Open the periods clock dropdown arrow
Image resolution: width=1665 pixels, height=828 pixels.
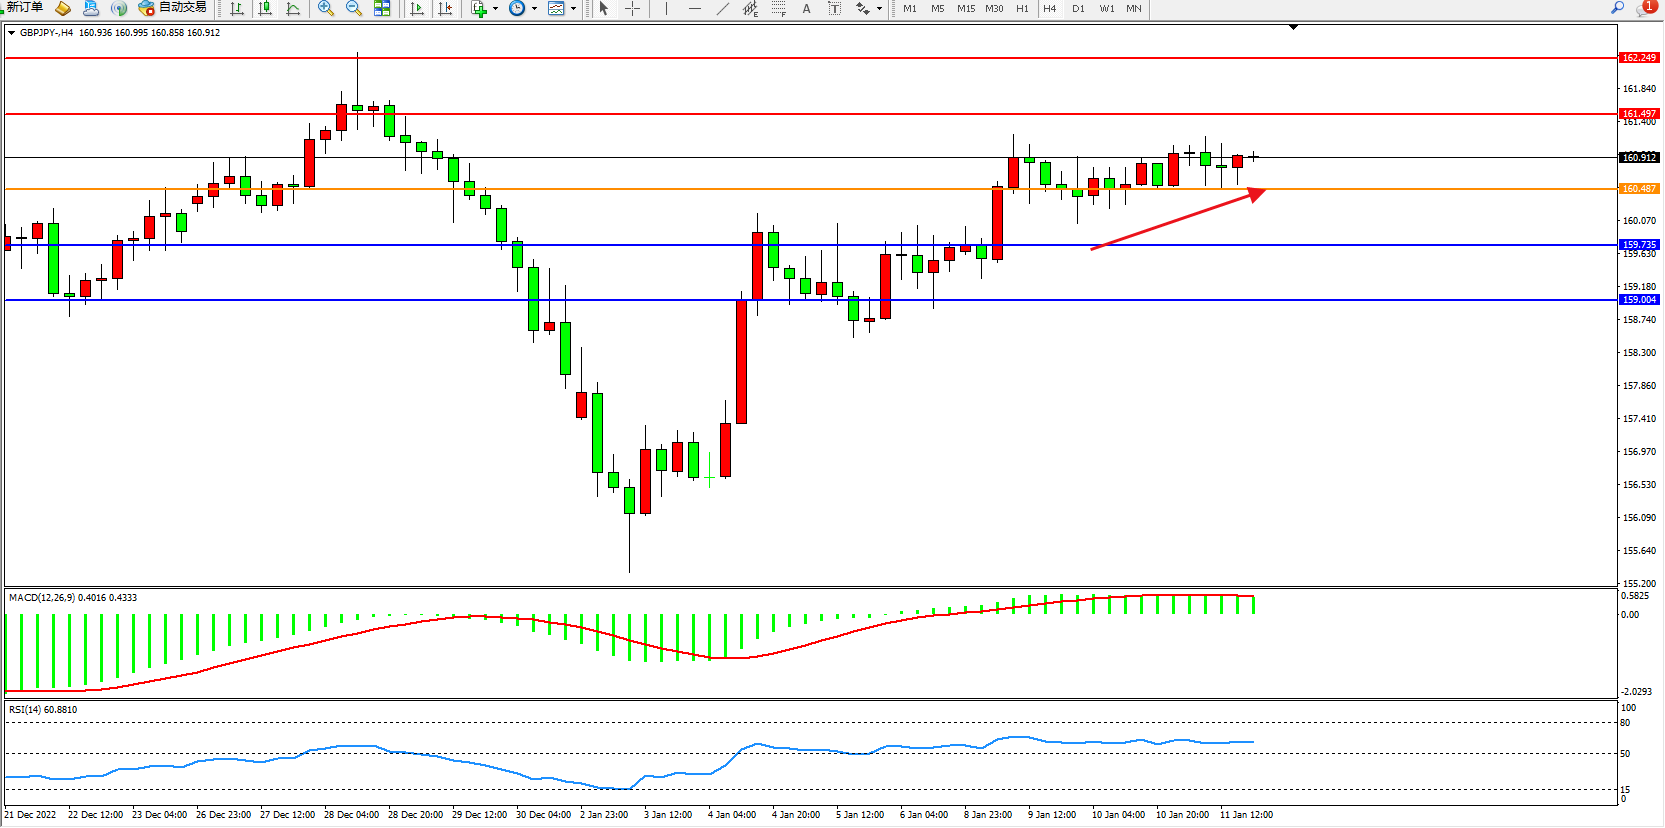(x=534, y=9)
